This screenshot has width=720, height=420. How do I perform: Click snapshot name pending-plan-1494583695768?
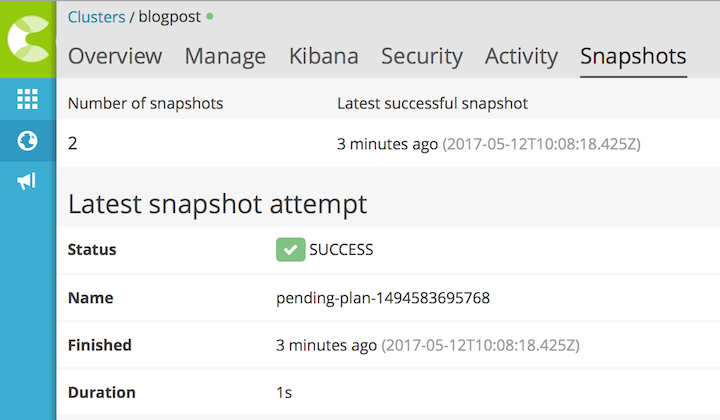pyautogui.click(x=383, y=298)
